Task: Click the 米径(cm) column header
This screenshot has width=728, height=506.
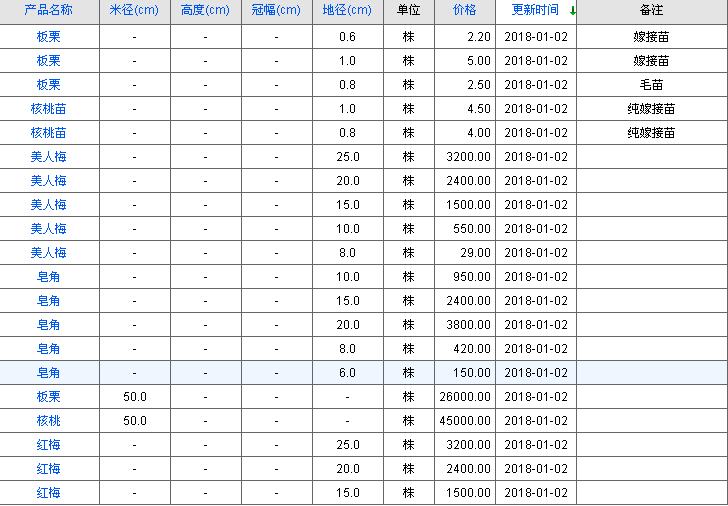Action: pos(134,11)
